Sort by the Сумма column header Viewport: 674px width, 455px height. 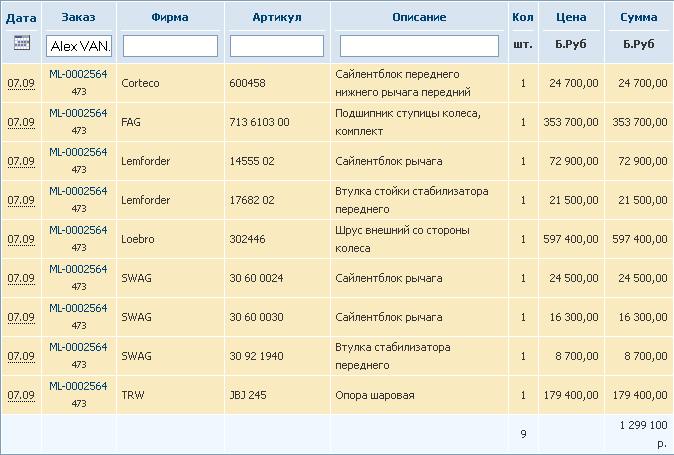coord(638,17)
